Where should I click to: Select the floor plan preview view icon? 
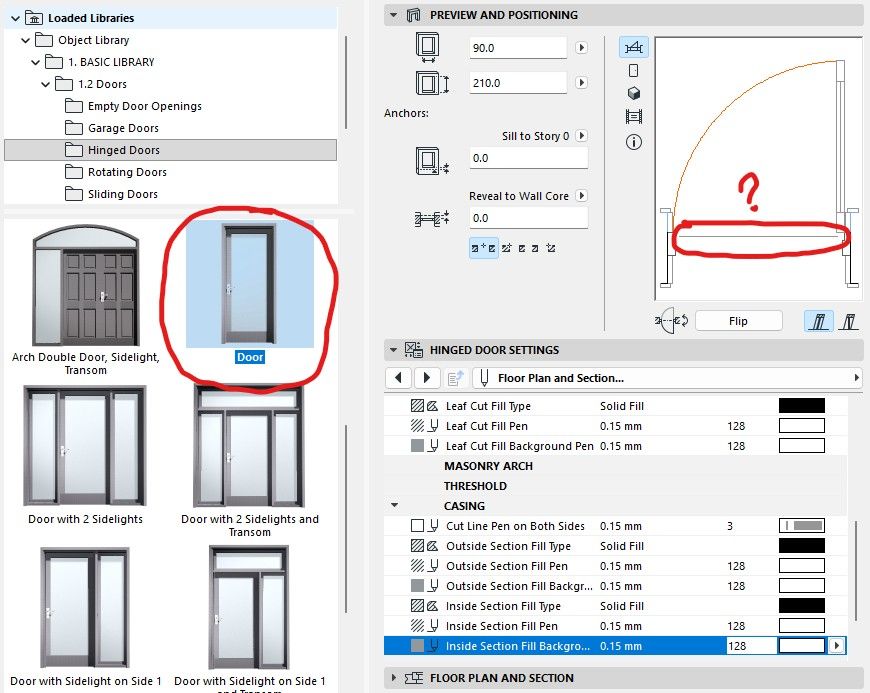pos(634,47)
